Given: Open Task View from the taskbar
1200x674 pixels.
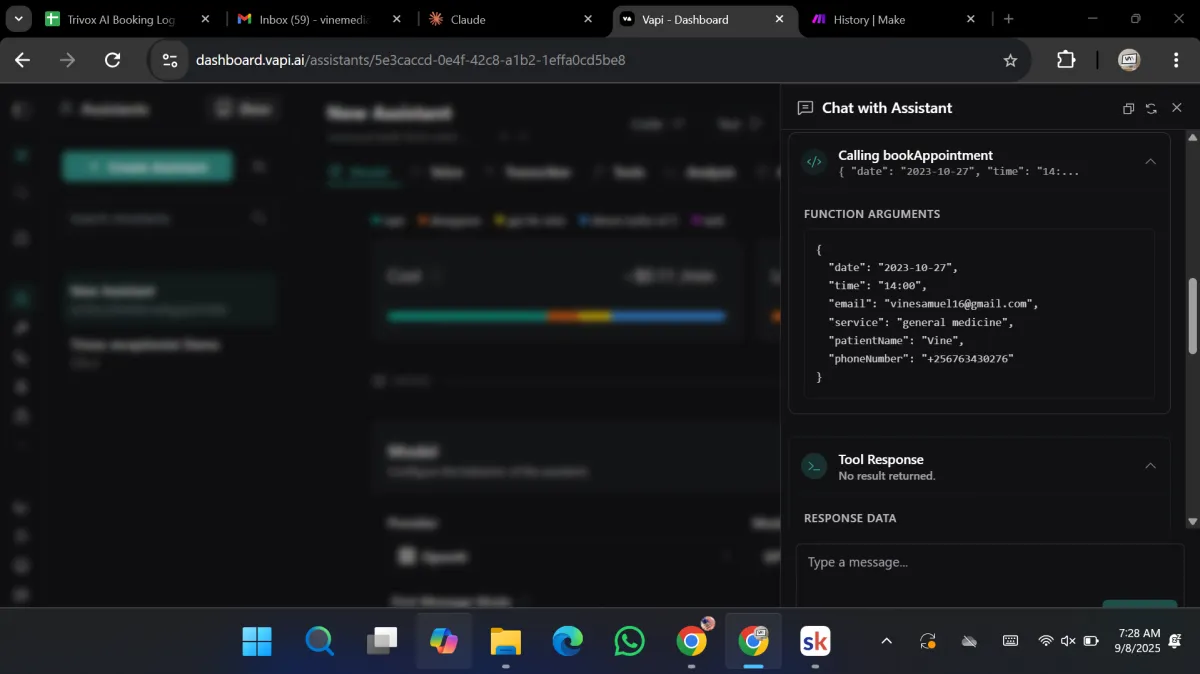Looking at the screenshot, I should 381,641.
